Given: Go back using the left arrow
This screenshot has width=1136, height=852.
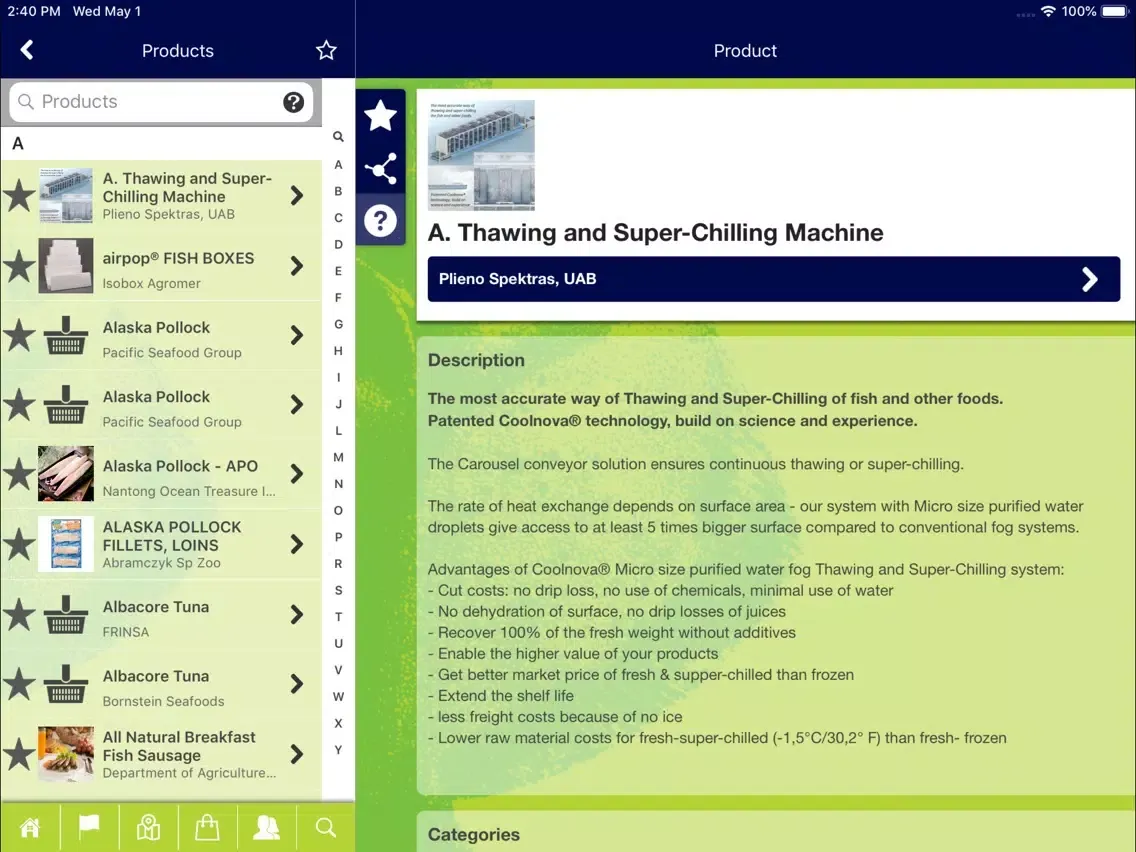Looking at the screenshot, I should pos(27,50).
